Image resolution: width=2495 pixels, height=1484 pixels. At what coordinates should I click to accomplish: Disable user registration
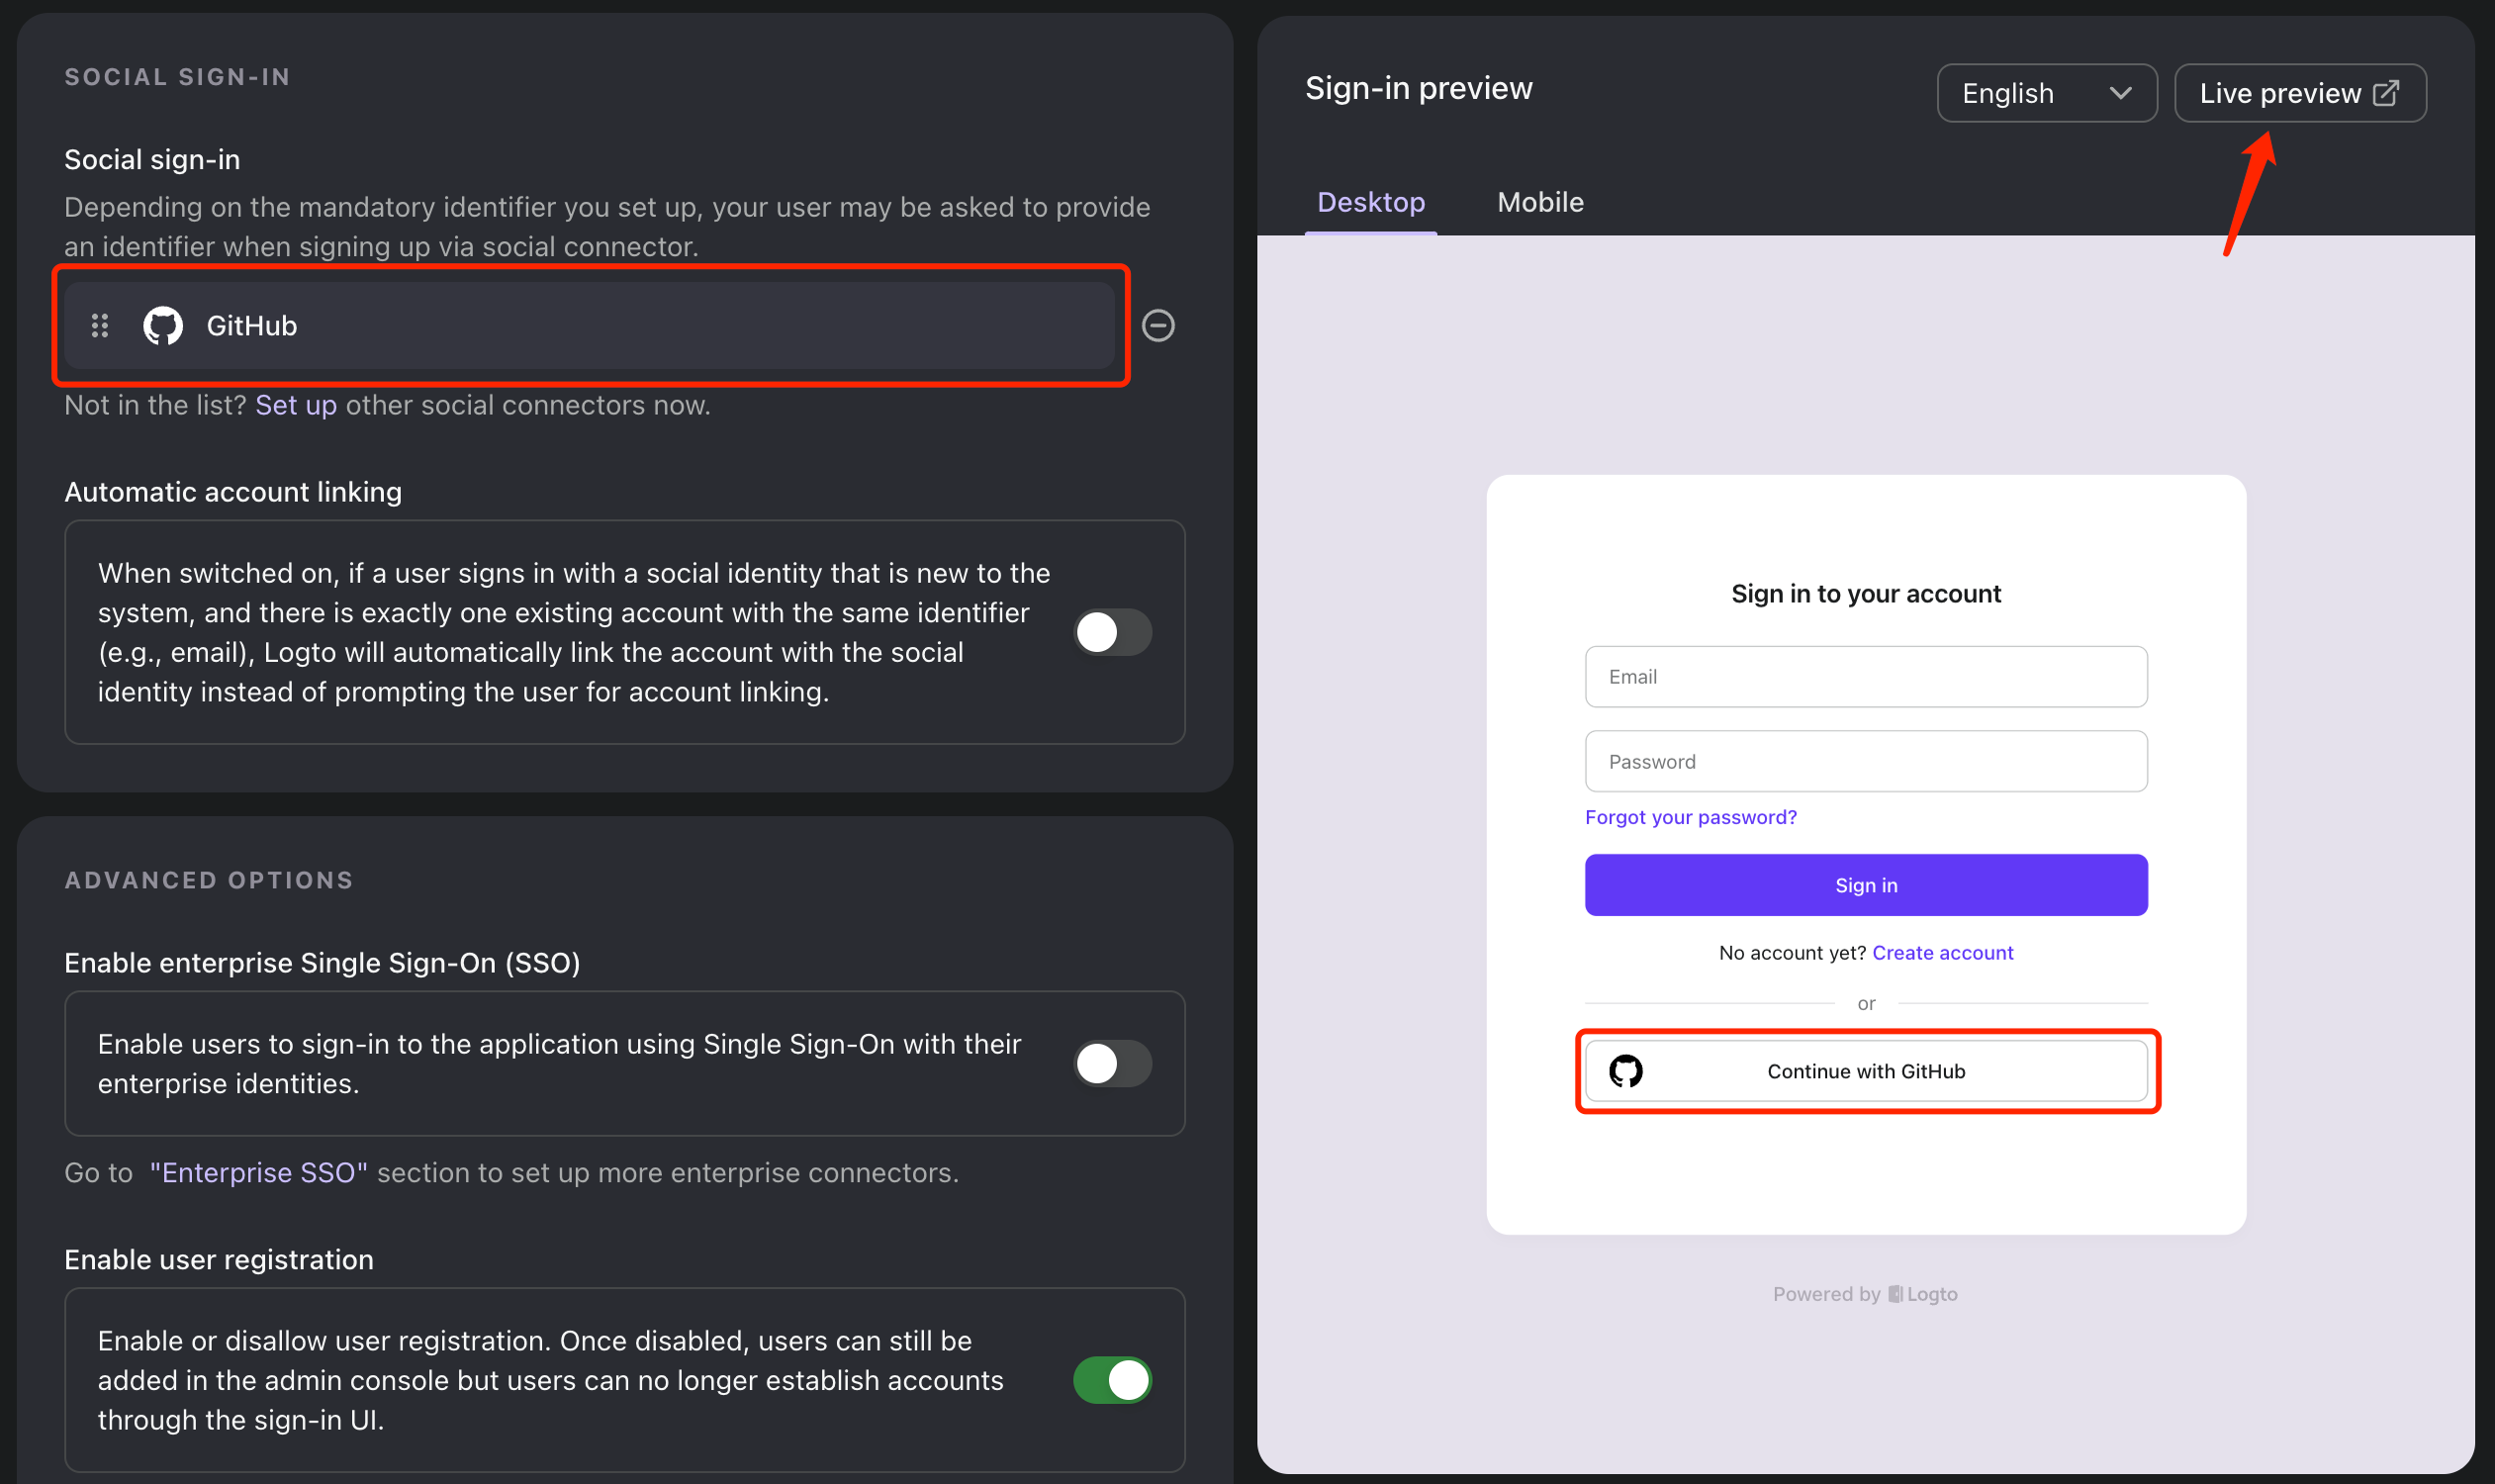[x=1113, y=1380]
